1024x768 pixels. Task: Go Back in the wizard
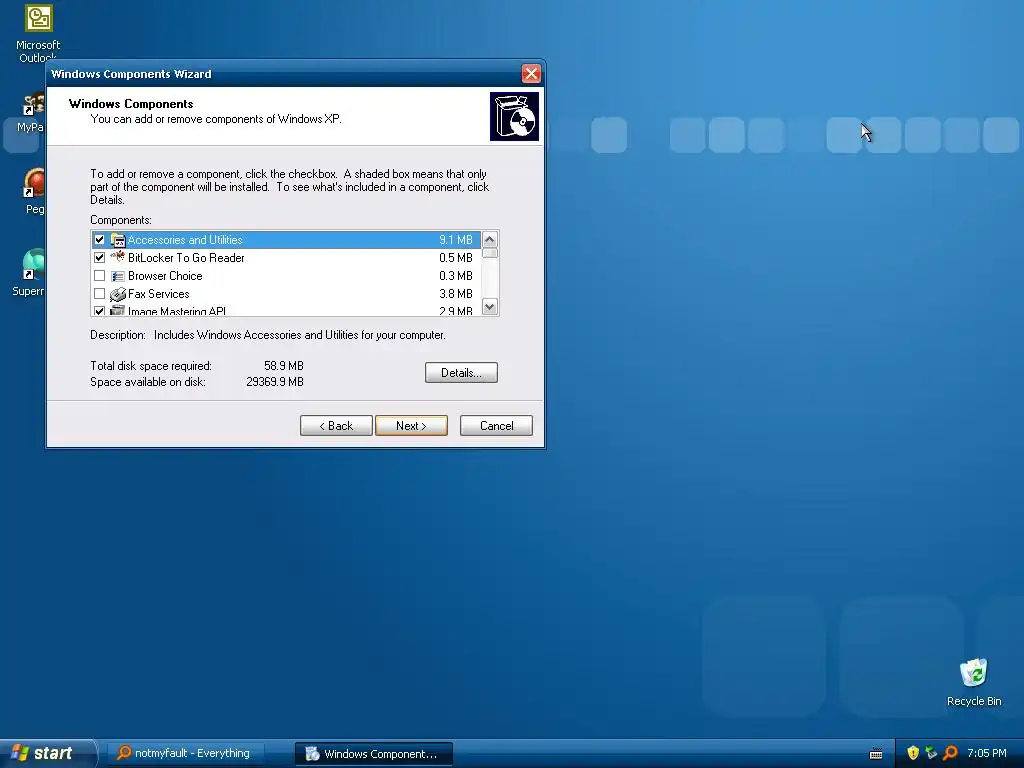pyautogui.click(x=336, y=426)
